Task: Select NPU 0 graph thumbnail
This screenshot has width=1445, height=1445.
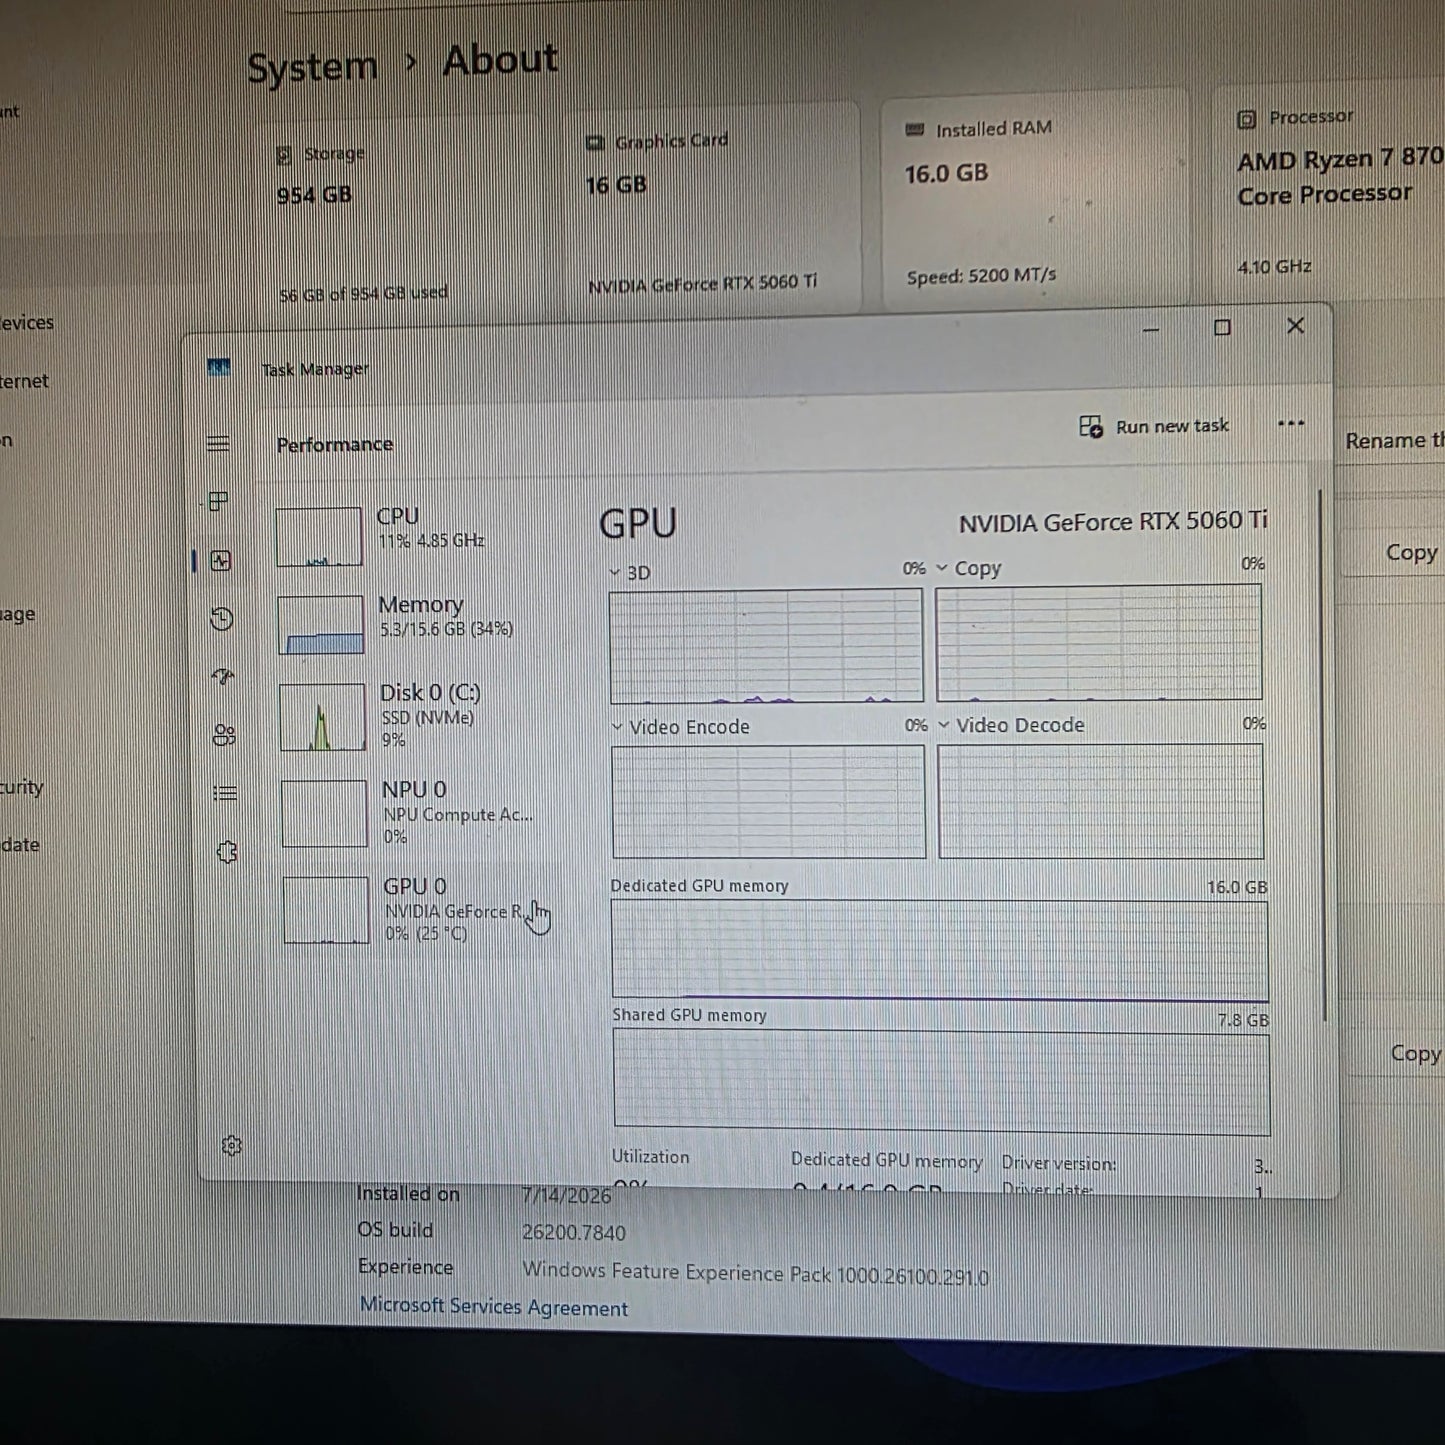Action: (x=325, y=814)
